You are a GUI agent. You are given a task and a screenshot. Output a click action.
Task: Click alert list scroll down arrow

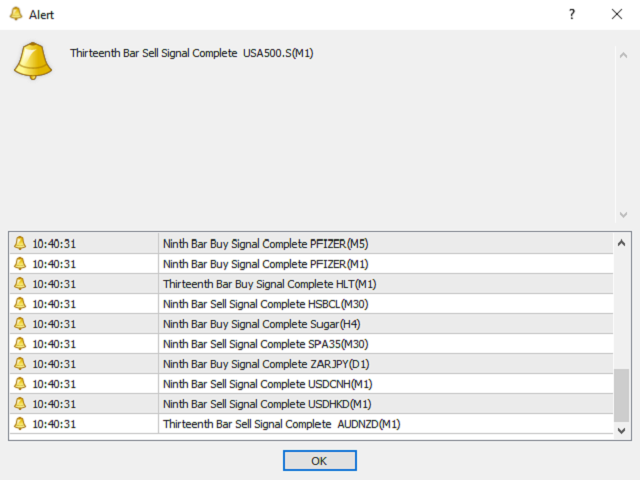pyautogui.click(x=622, y=431)
